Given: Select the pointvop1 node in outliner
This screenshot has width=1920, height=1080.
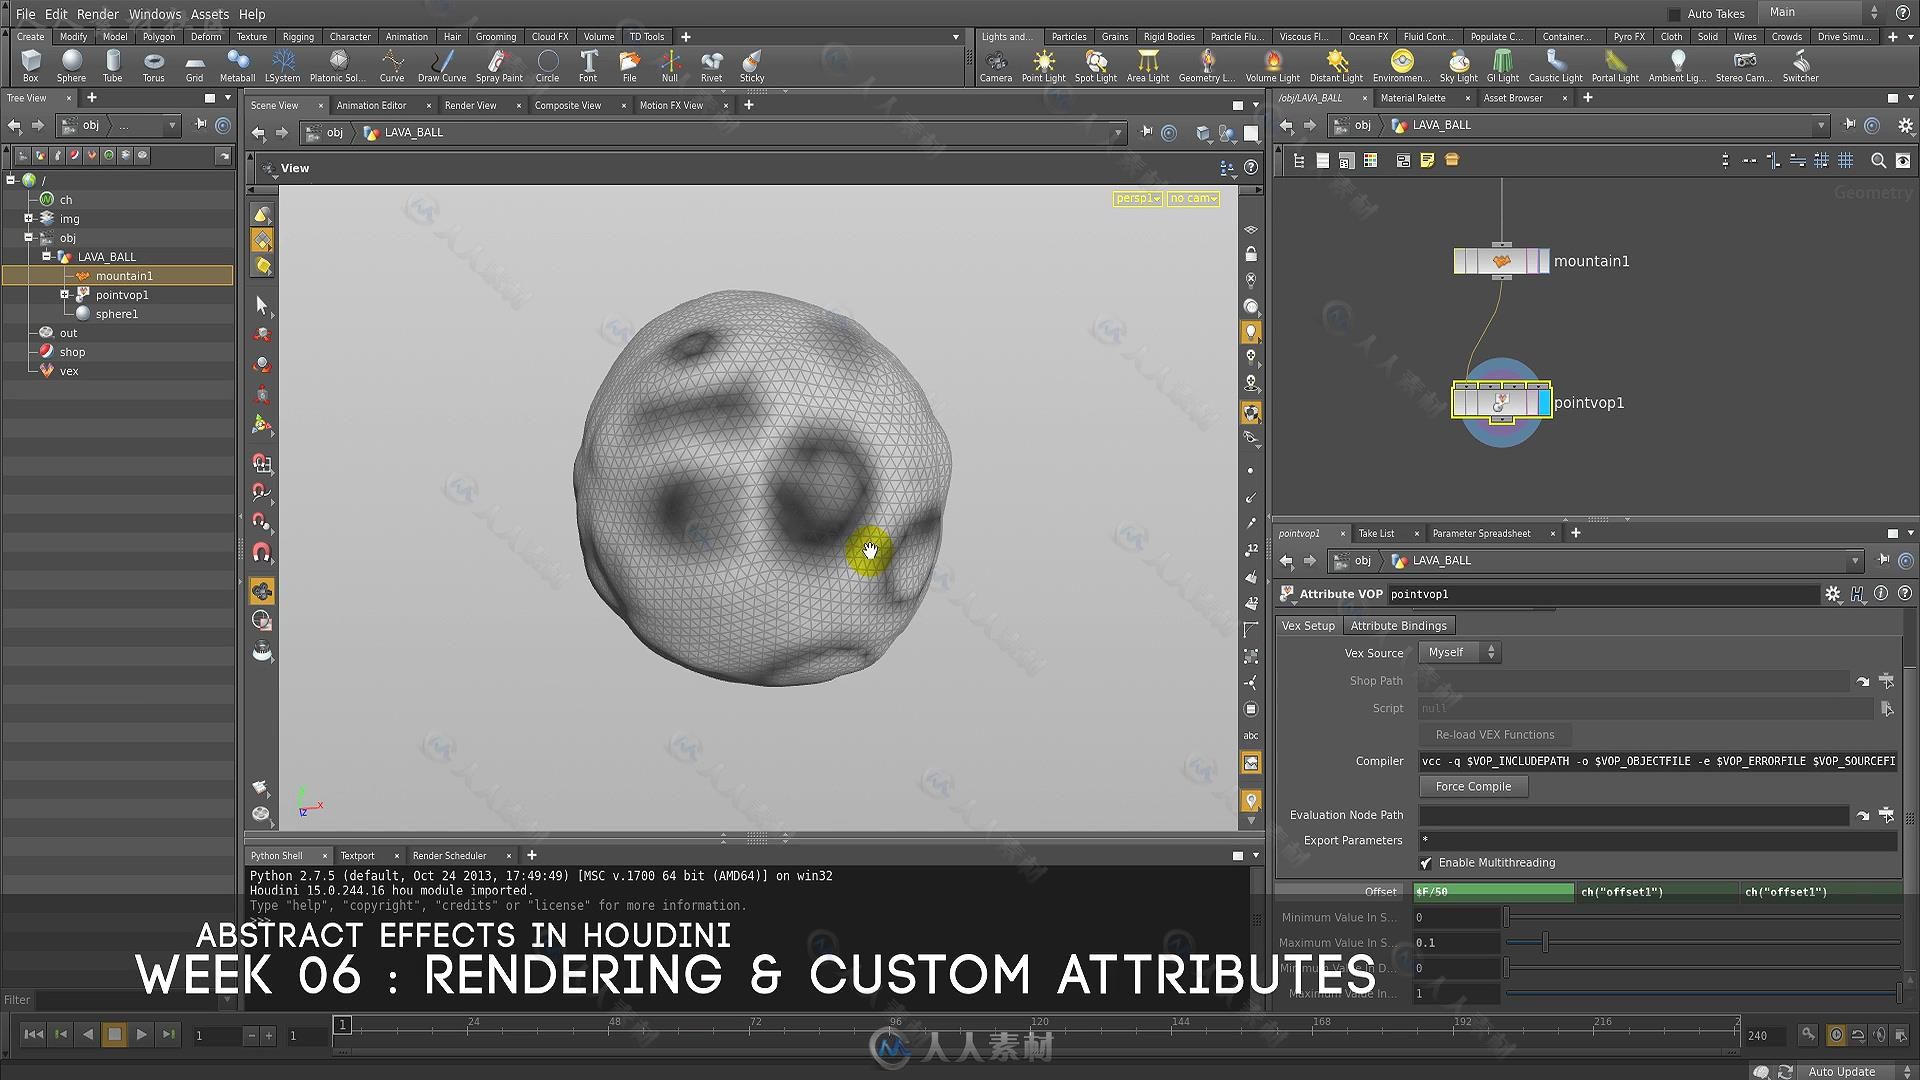Looking at the screenshot, I should [121, 294].
